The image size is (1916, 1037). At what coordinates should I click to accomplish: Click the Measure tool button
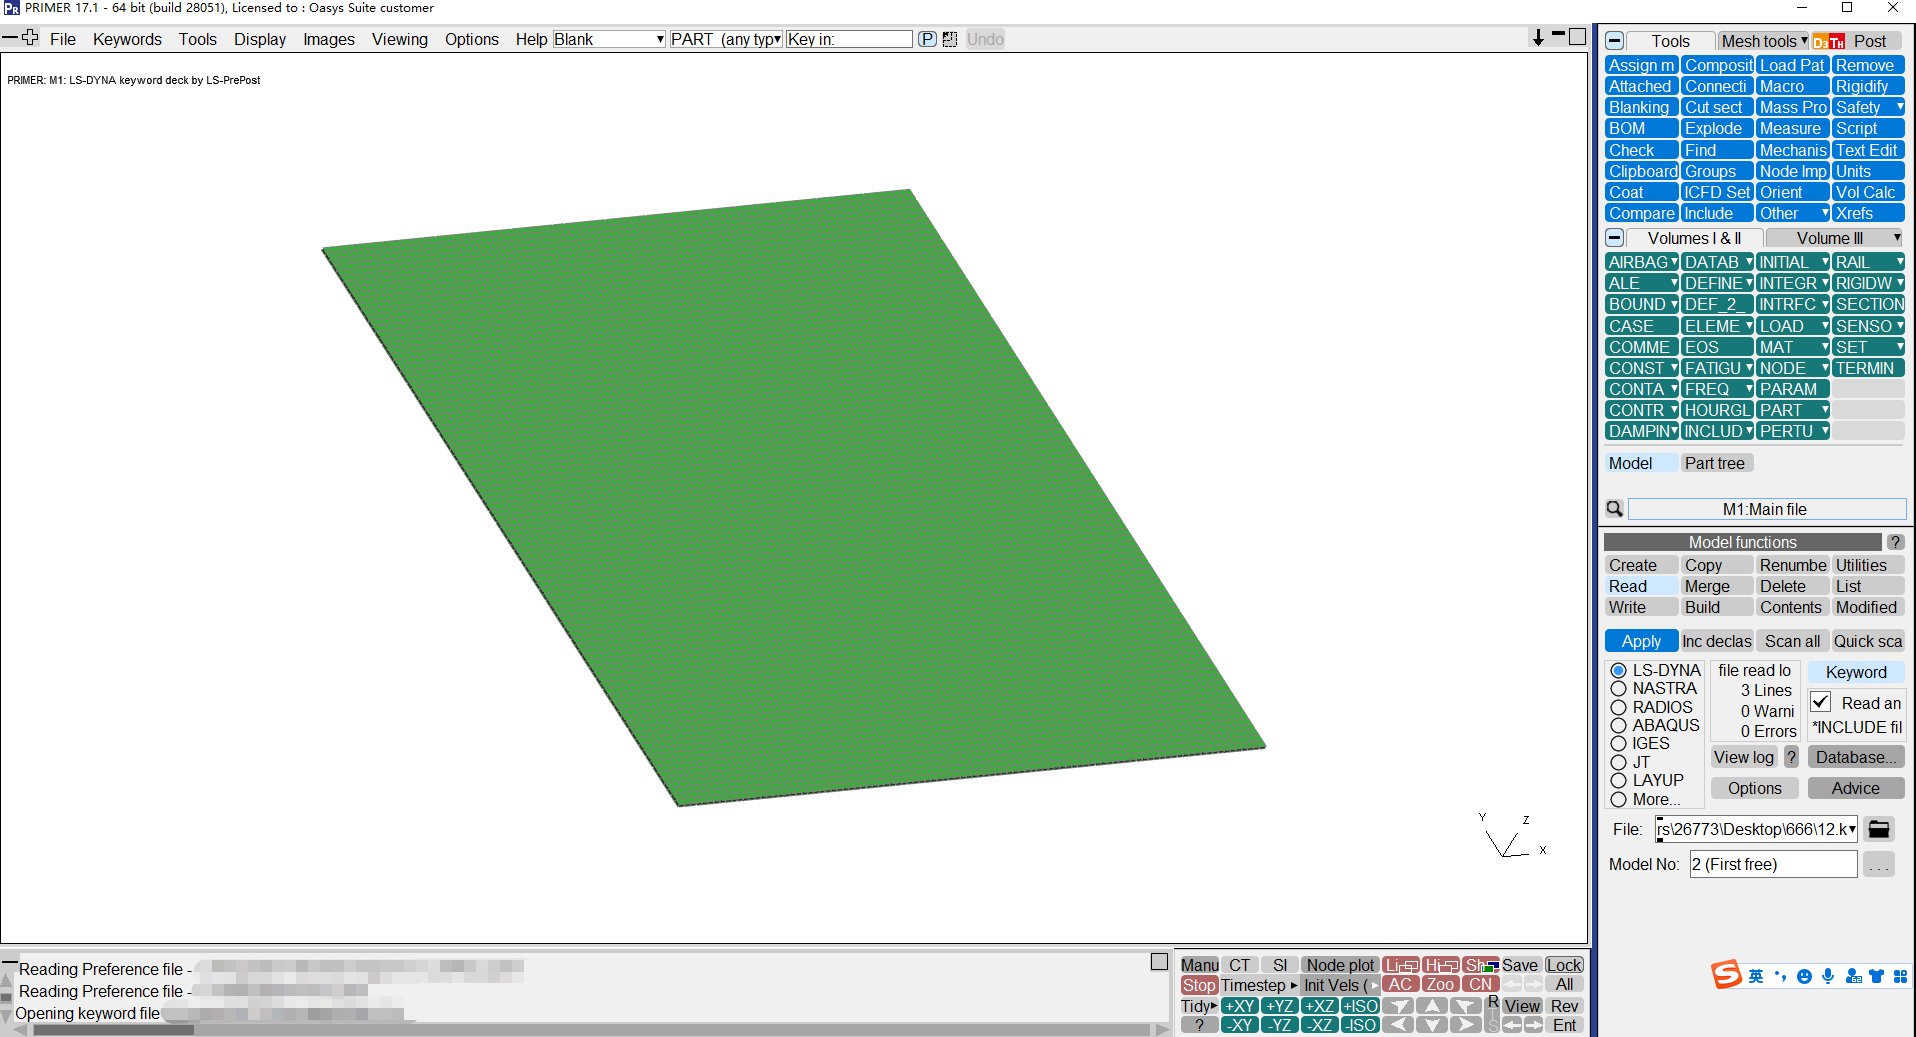pos(1792,128)
